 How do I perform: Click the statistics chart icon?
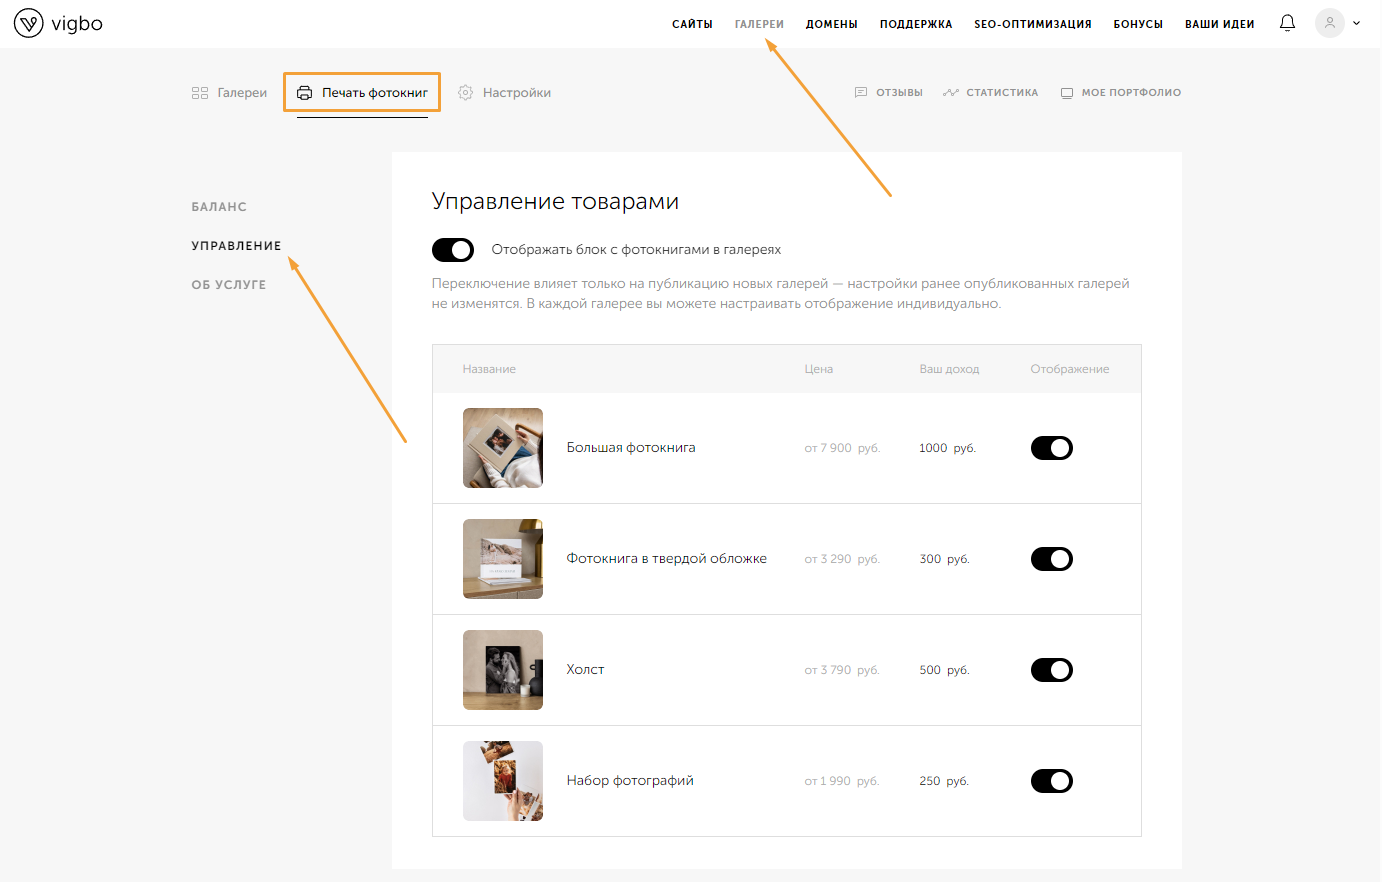click(x=950, y=93)
